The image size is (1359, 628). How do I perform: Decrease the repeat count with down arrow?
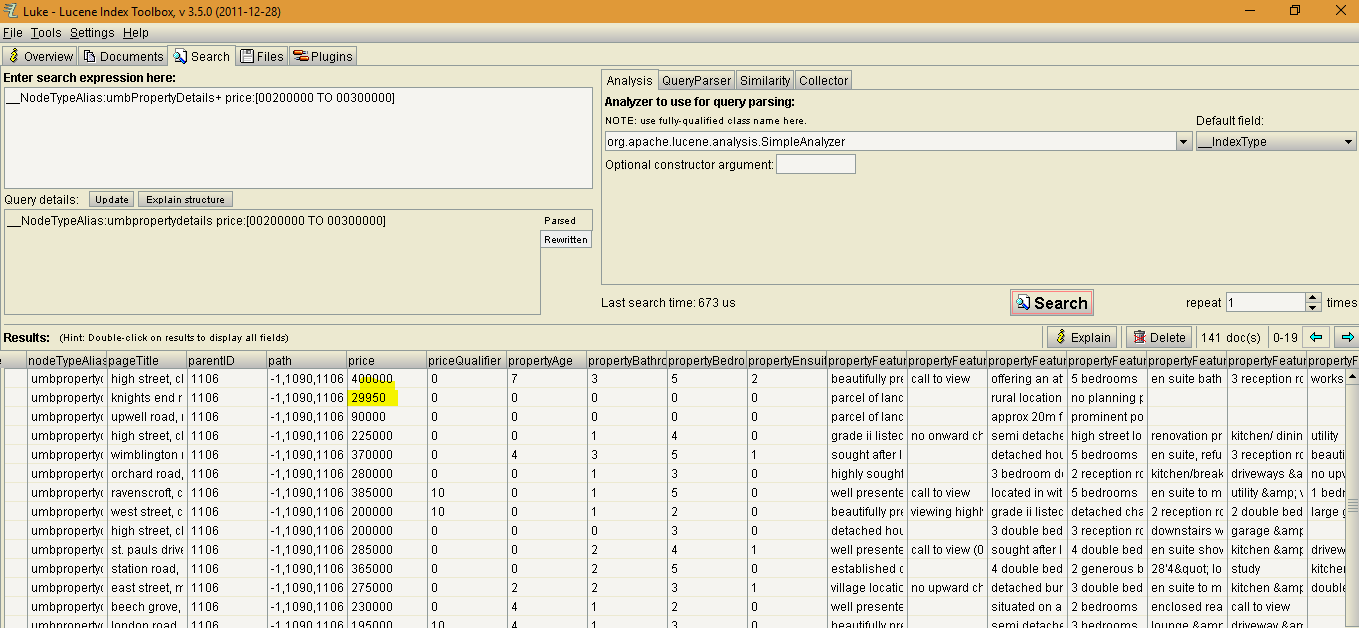pyautogui.click(x=1313, y=307)
